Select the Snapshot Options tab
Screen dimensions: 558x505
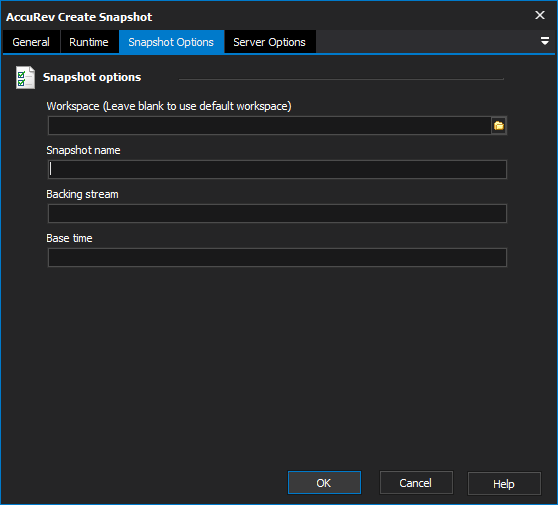[x=171, y=42]
